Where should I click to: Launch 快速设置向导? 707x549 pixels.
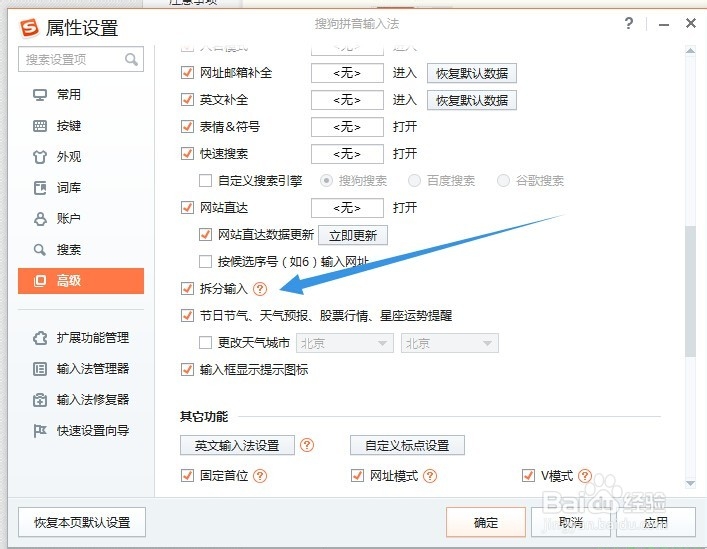coord(93,431)
